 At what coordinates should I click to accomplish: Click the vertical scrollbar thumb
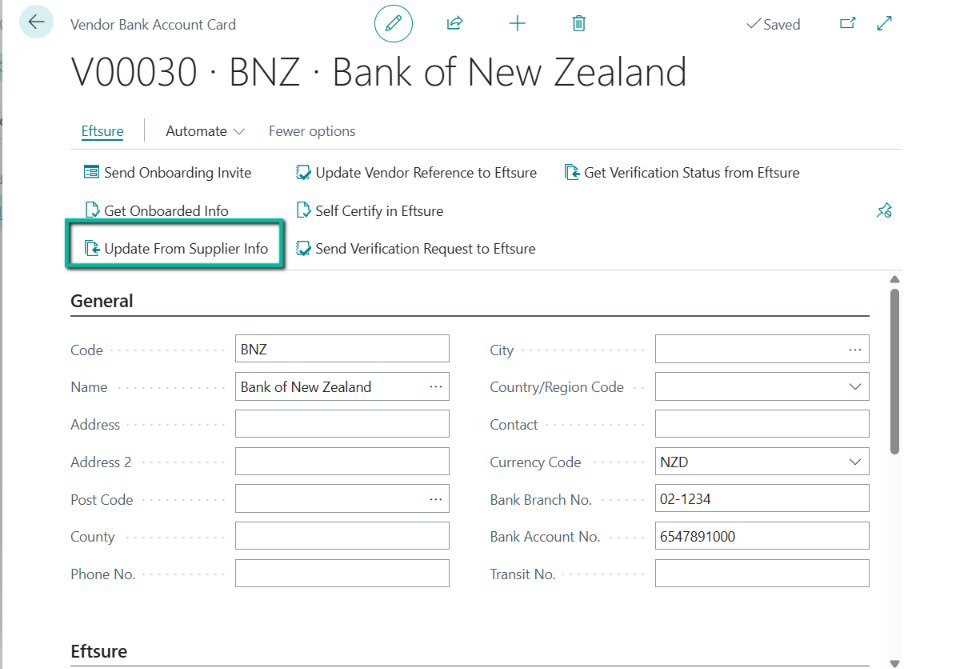tap(895, 371)
